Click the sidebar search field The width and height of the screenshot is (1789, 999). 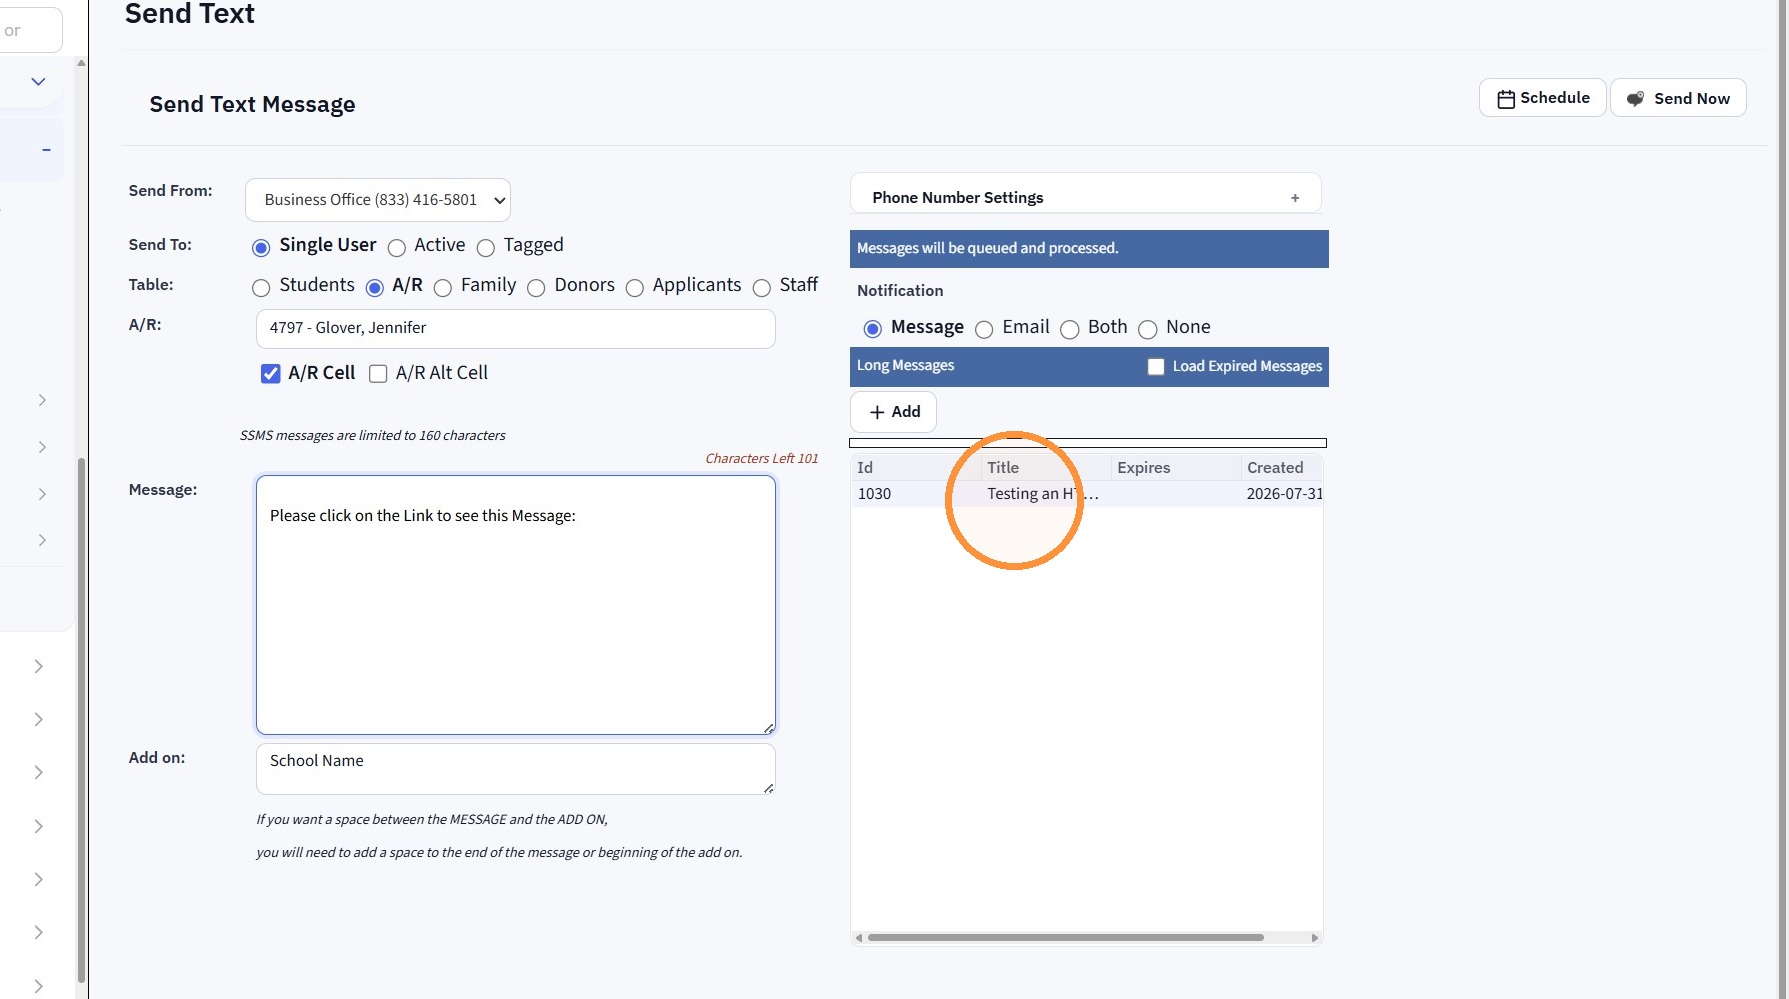click(x=30, y=31)
